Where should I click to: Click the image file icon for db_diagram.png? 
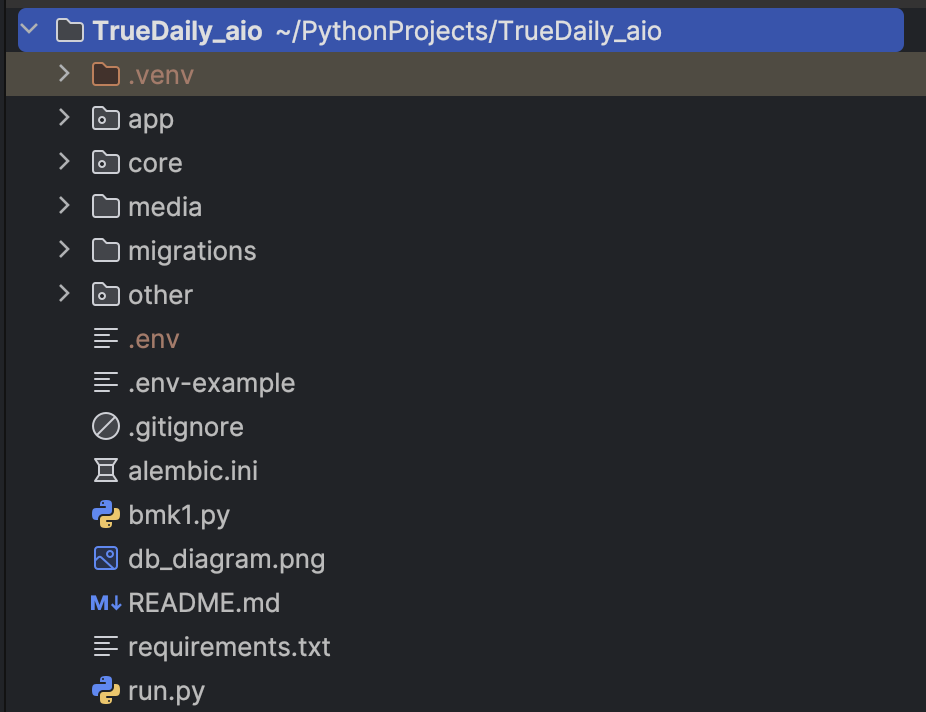click(x=105, y=559)
